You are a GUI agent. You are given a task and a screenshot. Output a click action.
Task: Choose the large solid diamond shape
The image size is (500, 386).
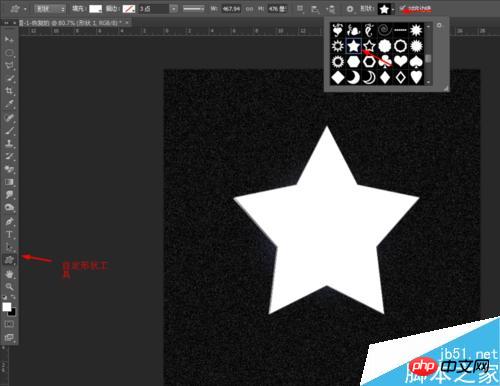(338, 77)
